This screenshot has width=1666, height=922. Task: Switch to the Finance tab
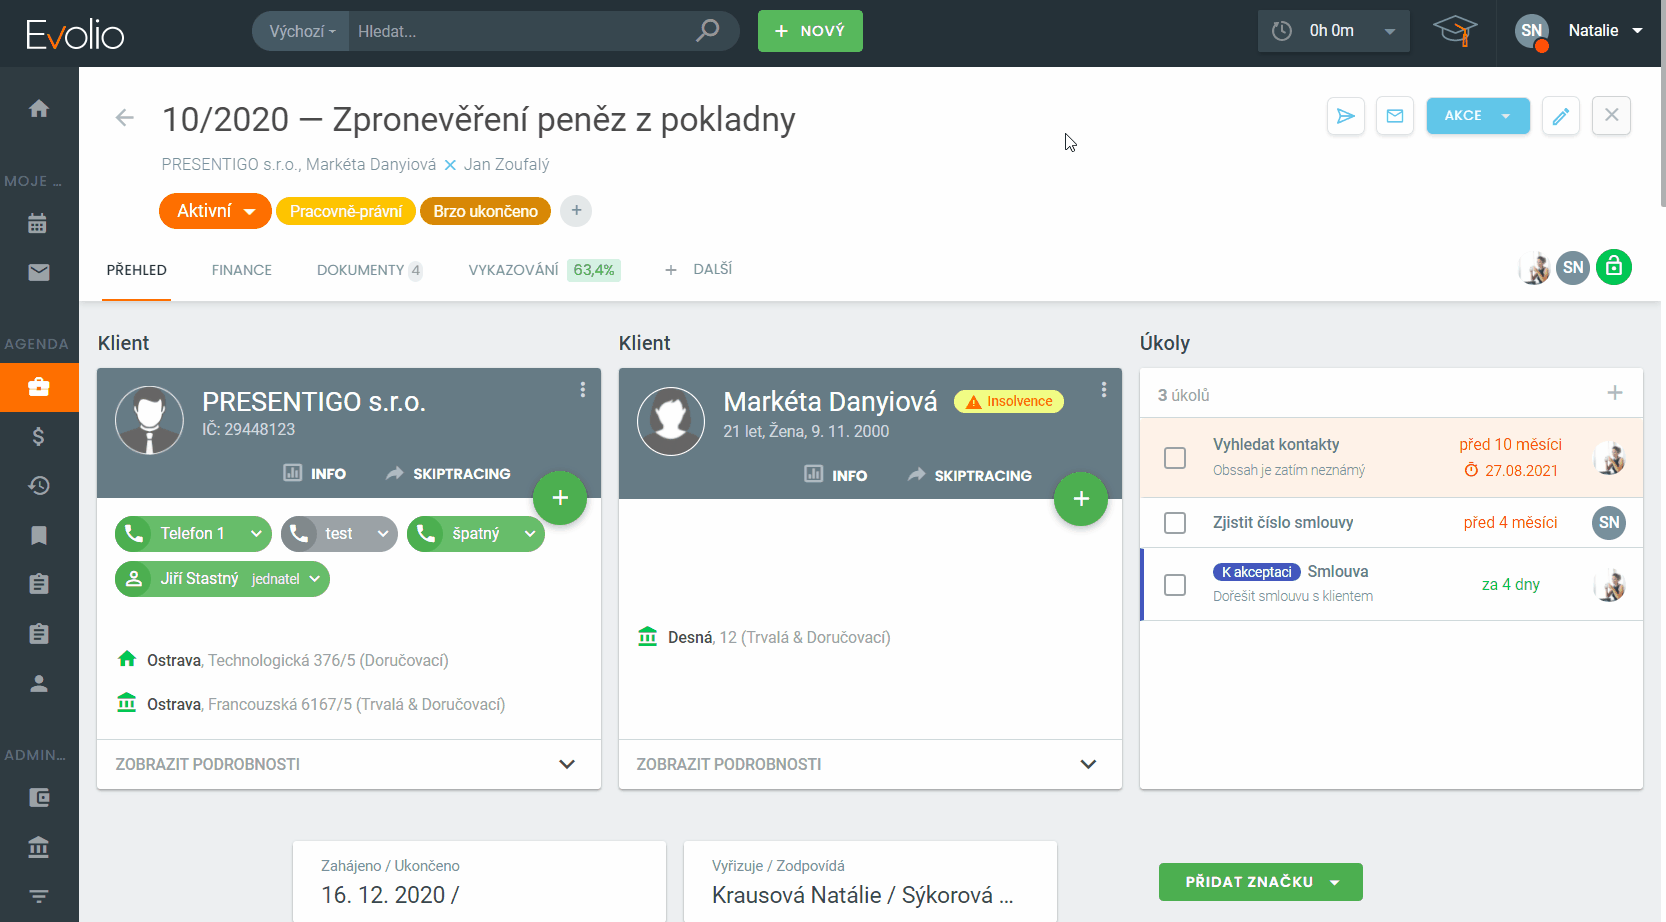click(x=241, y=270)
